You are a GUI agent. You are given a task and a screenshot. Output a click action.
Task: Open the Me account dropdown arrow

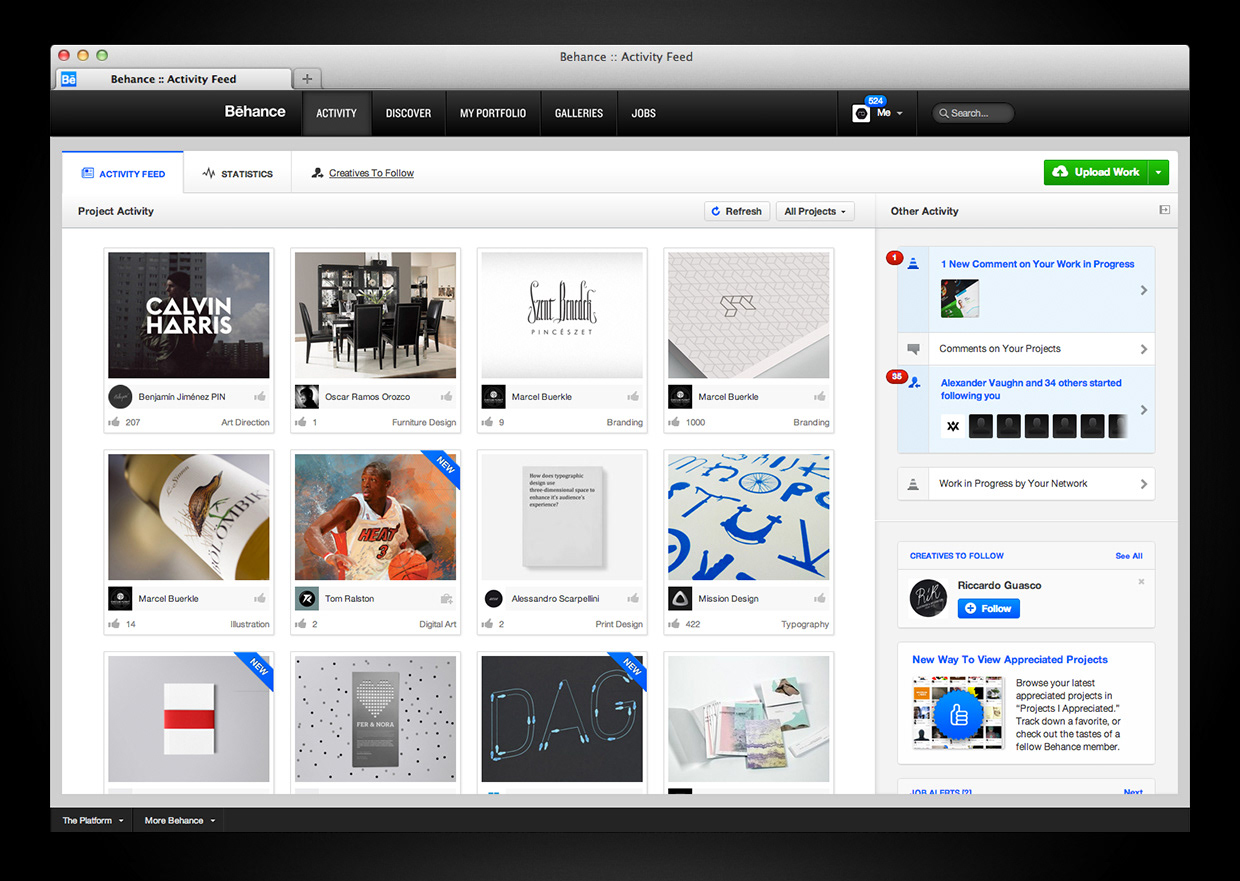point(899,114)
